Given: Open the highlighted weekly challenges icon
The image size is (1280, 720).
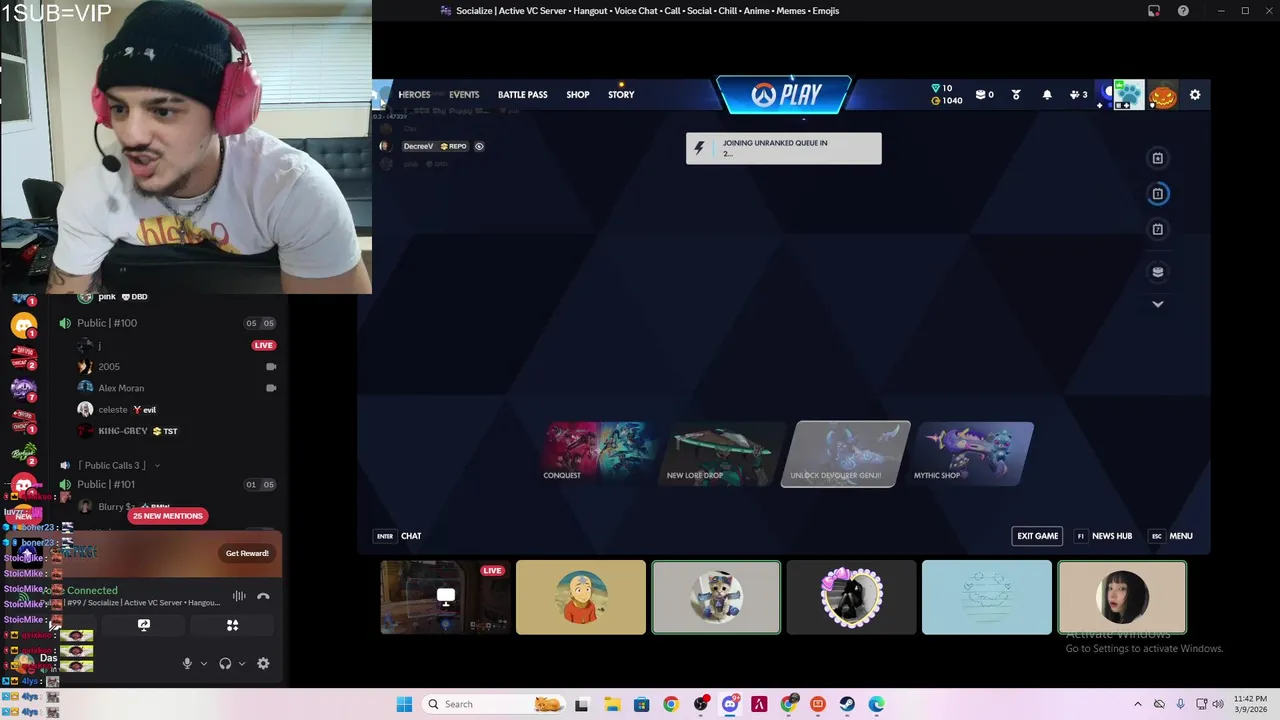Looking at the screenshot, I should pos(1158,194).
